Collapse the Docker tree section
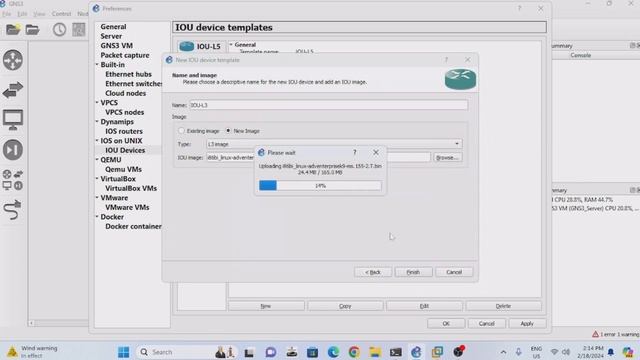Viewport: 640px width, 360px height. pos(97,217)
